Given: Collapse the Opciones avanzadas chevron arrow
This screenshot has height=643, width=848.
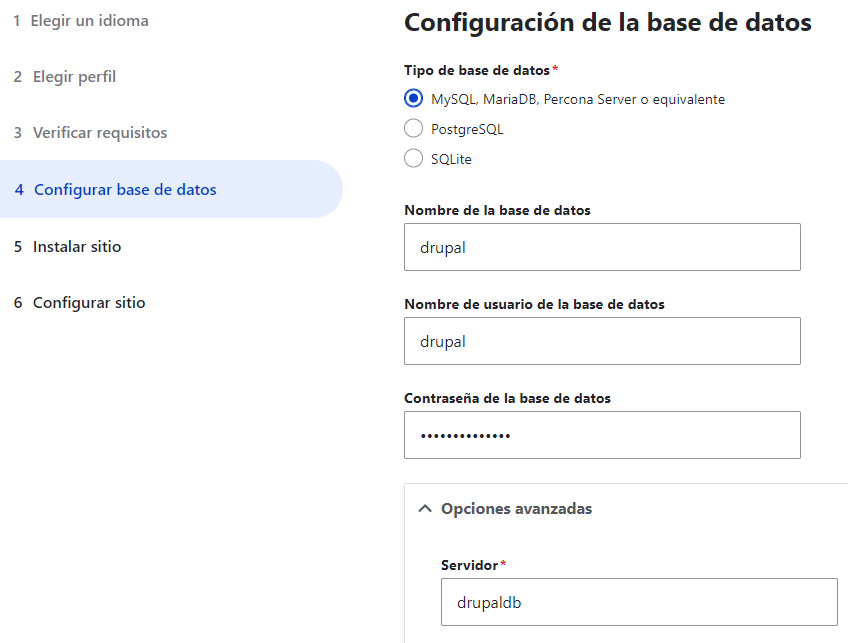Looking at the screenshot, I should click(423, 509).
